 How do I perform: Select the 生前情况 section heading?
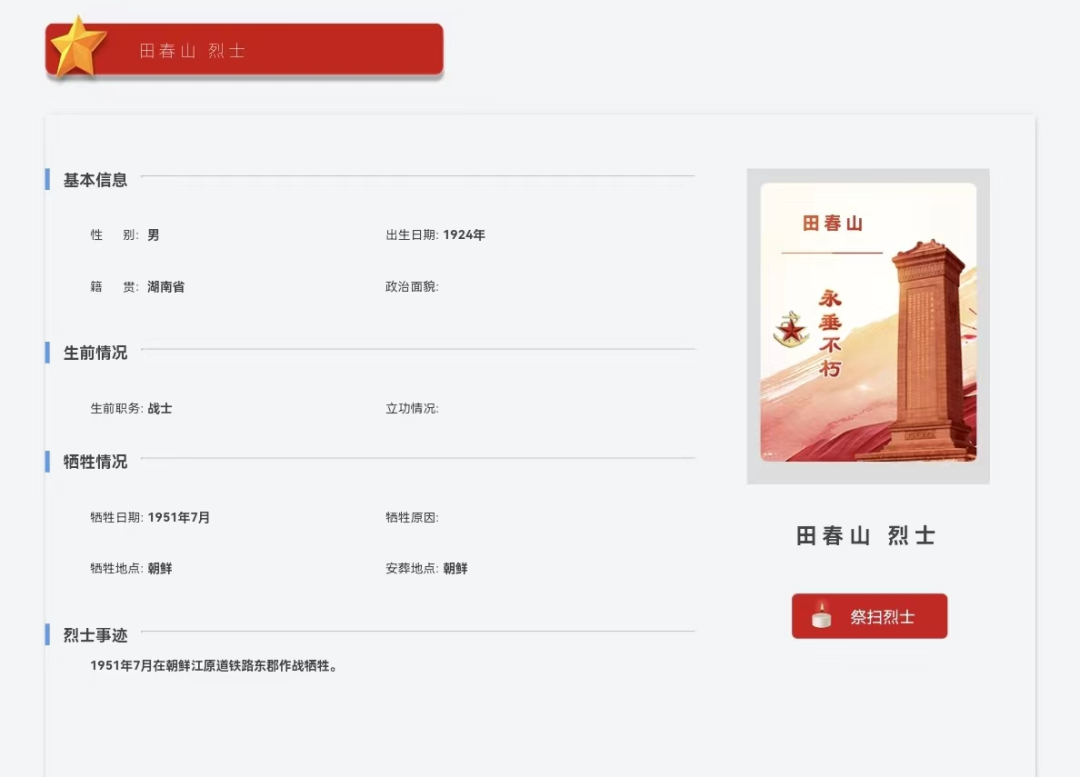(x=95, y=353)
